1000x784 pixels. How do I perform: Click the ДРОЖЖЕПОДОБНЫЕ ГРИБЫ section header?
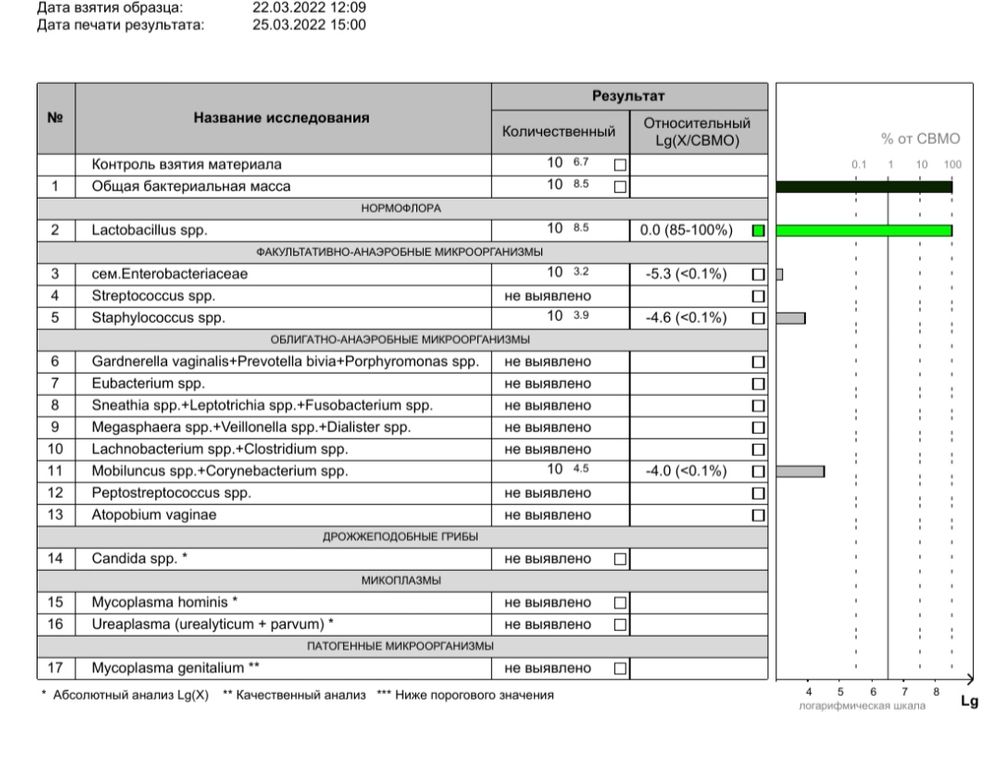(x=401, y=537)
